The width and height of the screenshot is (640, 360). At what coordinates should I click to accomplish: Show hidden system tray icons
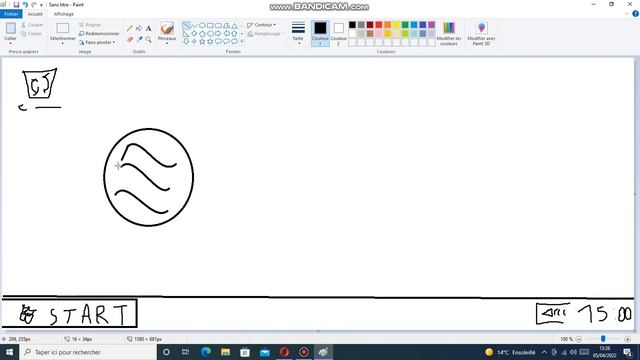click(544, 352)
